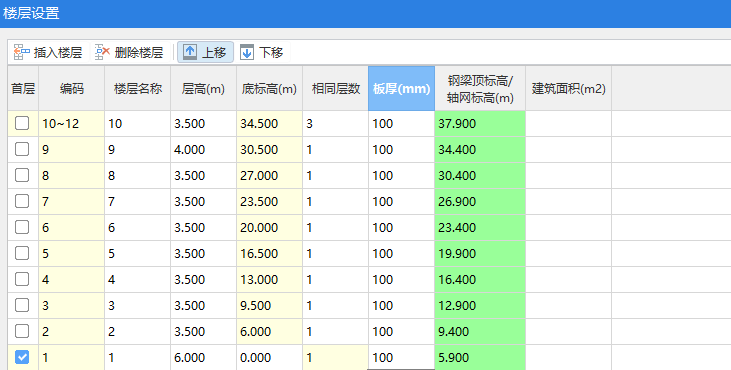731x370 pixels.
Task: Click the 插入楼层 (insert floor) icon
Action: (21, 52)
